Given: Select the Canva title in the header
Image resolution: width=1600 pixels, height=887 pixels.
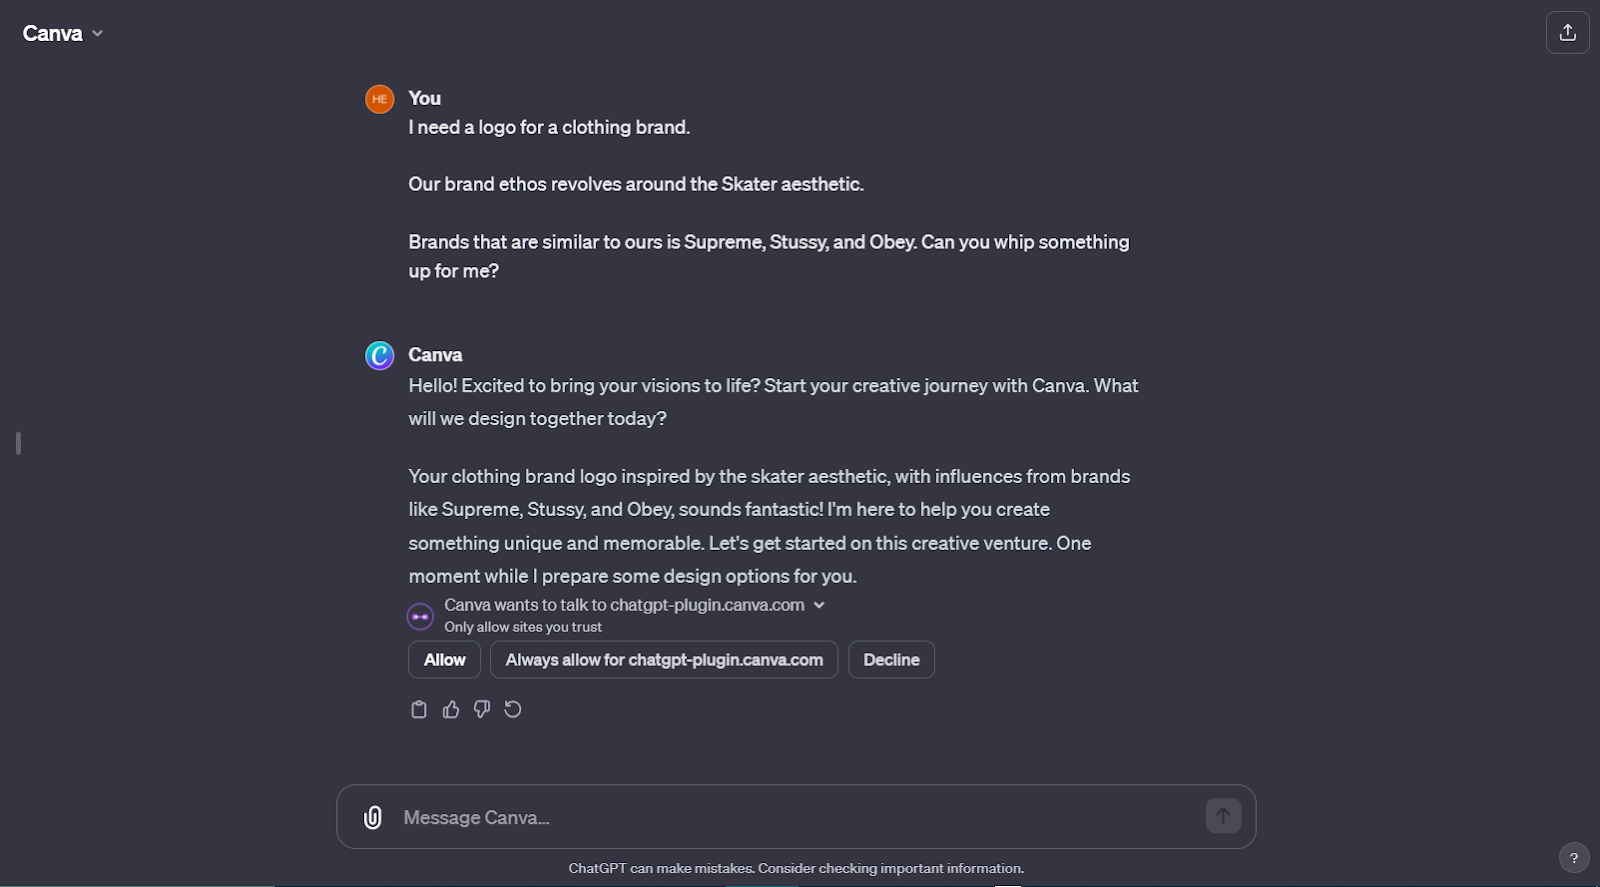Looking at the screenshot, I should pyautogui.click(x=54, y=32).
